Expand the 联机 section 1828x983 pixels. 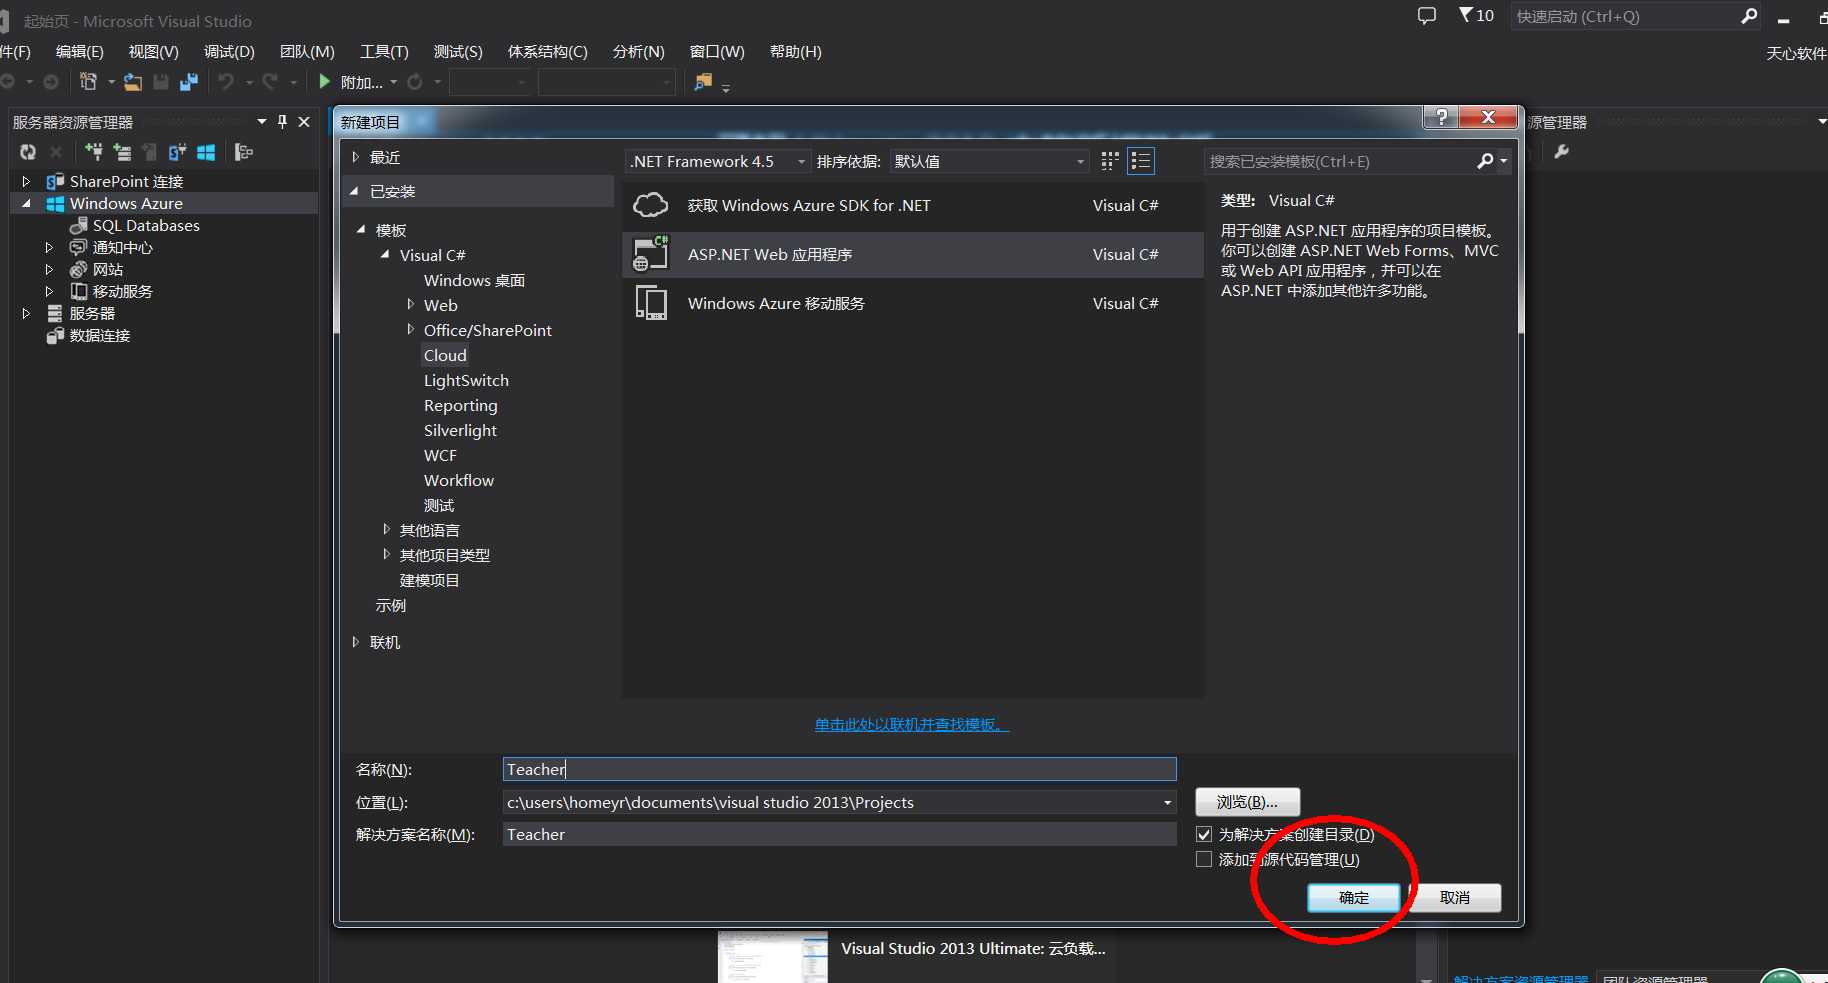[x=355, y=642]
